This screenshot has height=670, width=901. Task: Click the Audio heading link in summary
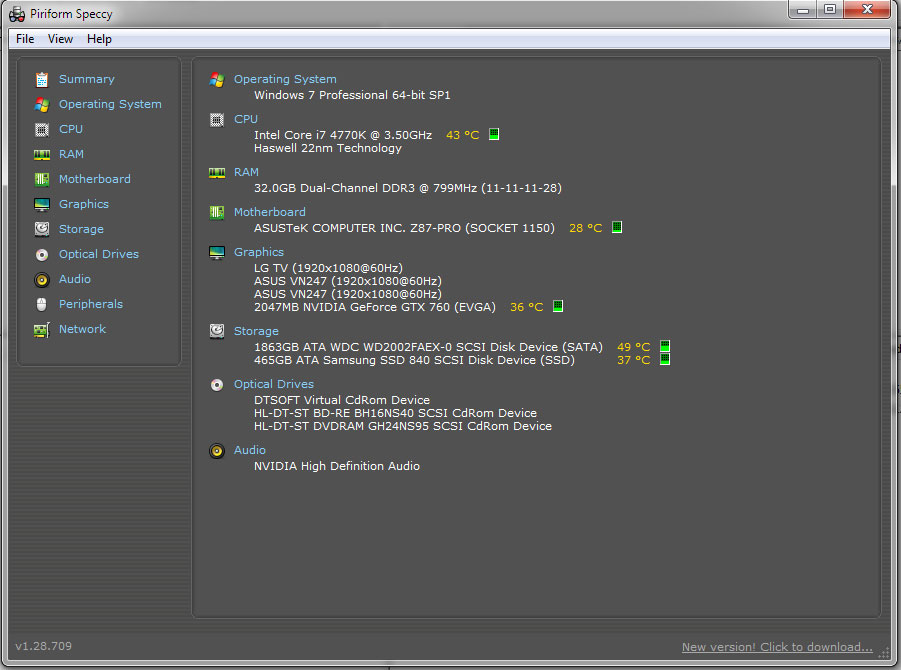[249, 450]
